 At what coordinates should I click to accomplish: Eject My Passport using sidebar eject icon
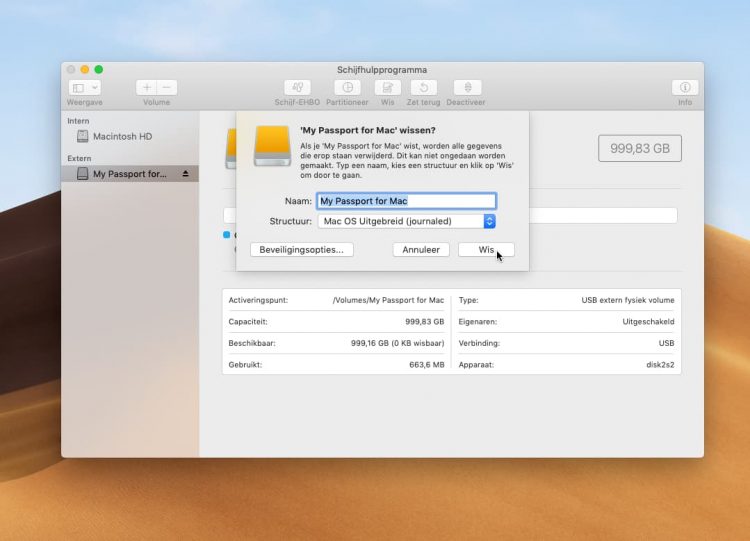[x=185, y=174]
